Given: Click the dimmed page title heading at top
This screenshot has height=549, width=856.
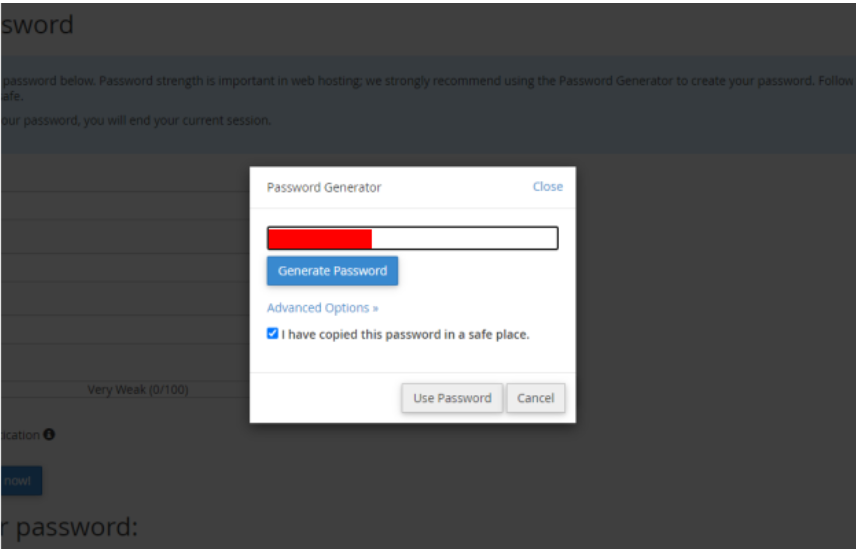Looking at the screenshot, I should 37,25.
